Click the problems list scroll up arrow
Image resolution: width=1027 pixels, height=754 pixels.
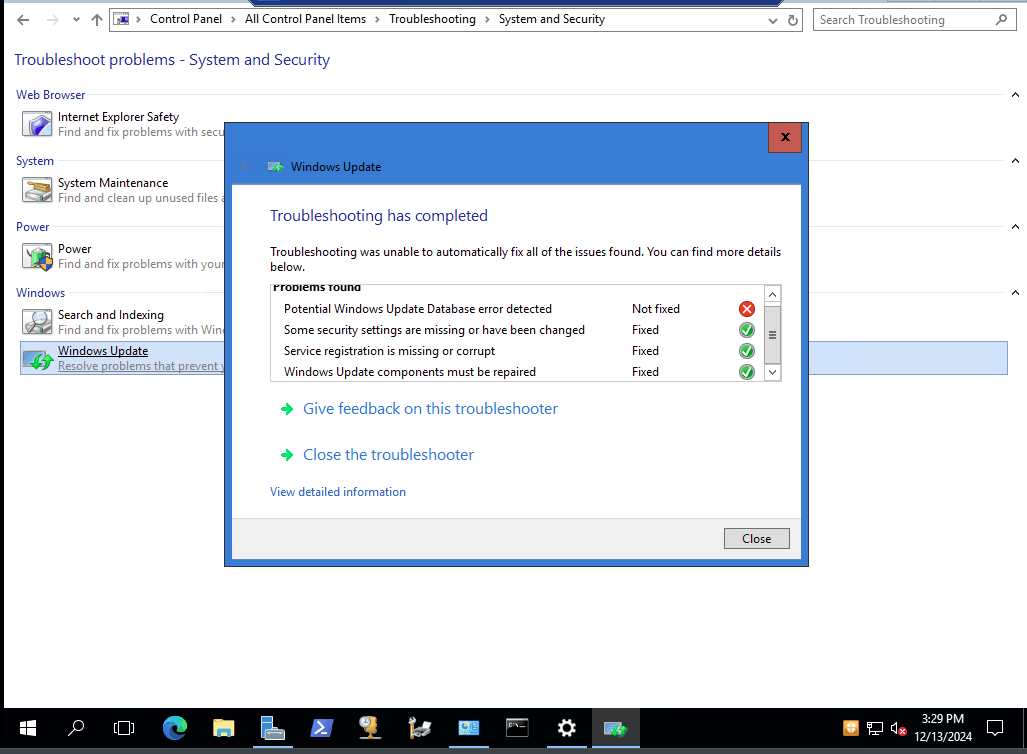[x=772, y=295]
